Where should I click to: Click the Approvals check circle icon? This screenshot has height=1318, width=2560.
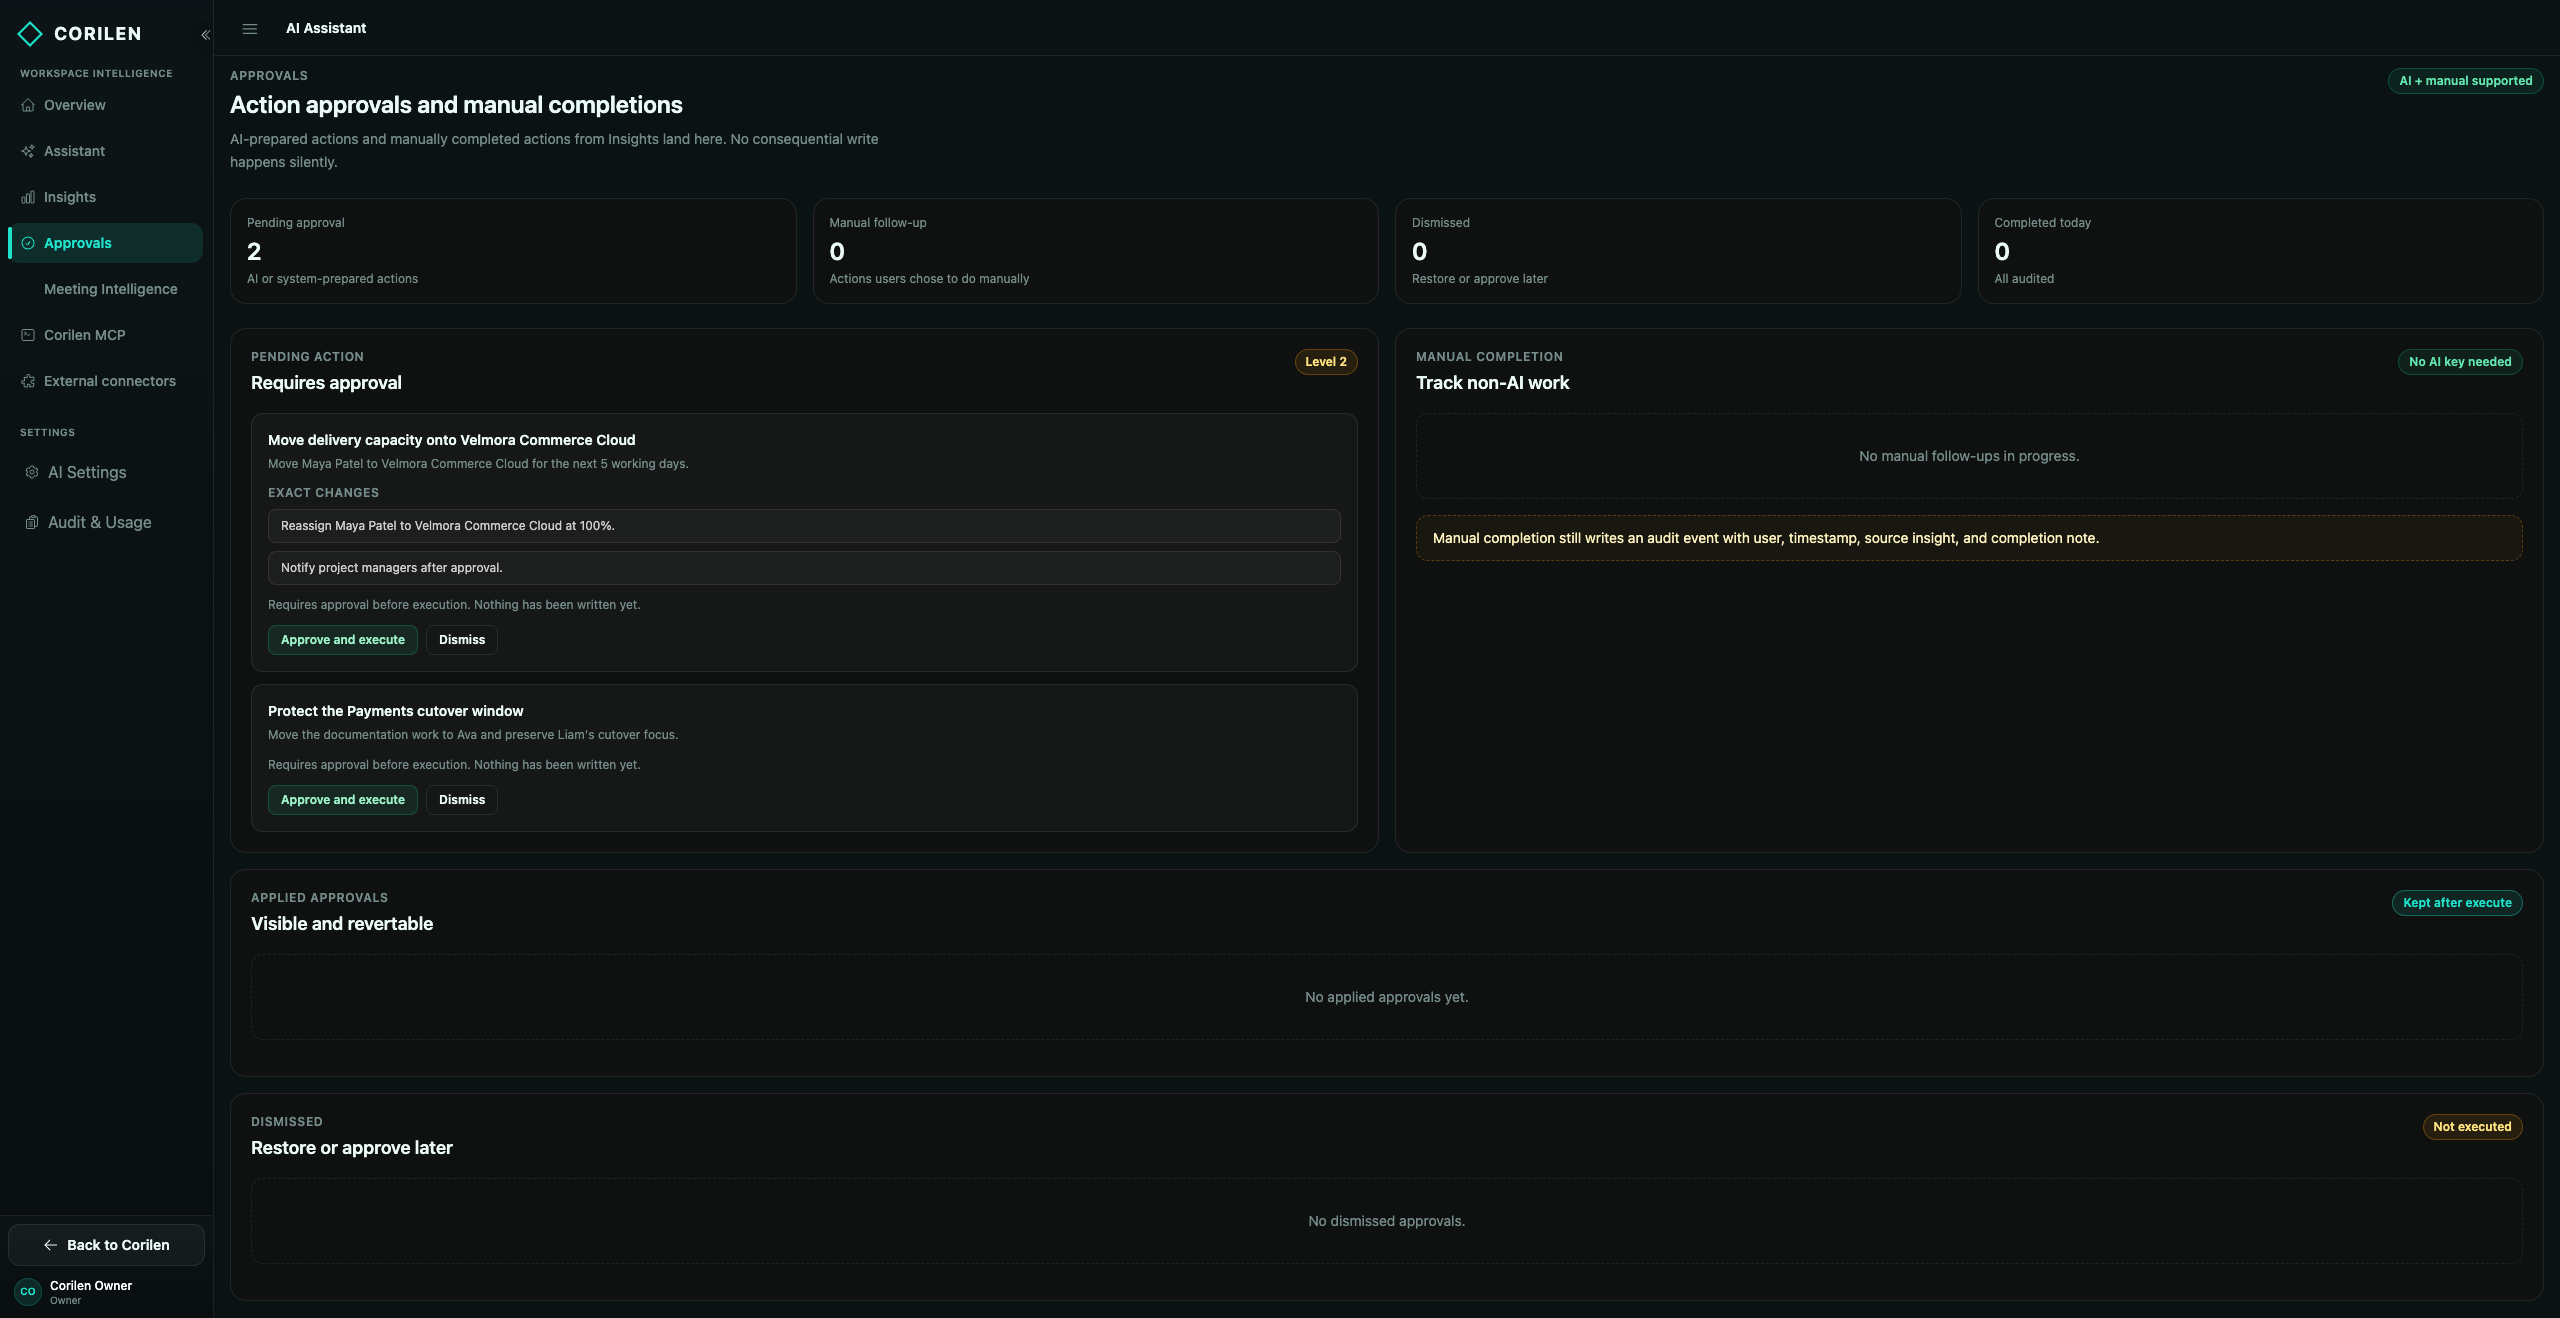coord(28,243)
